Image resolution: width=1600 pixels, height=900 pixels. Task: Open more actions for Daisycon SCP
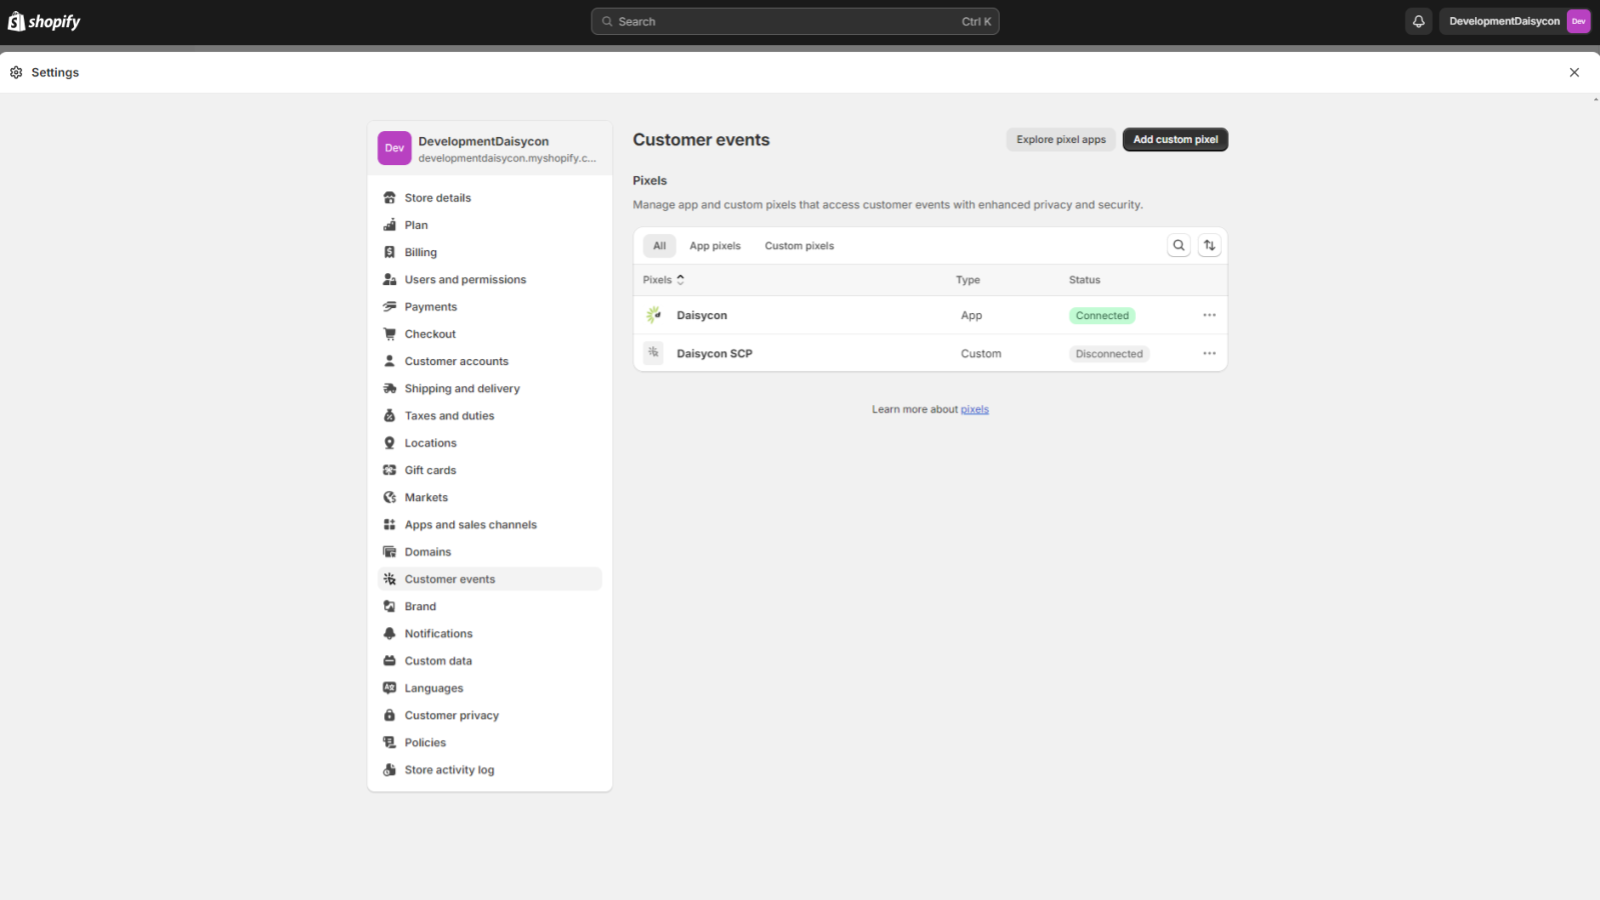(x=1209, y=353)
